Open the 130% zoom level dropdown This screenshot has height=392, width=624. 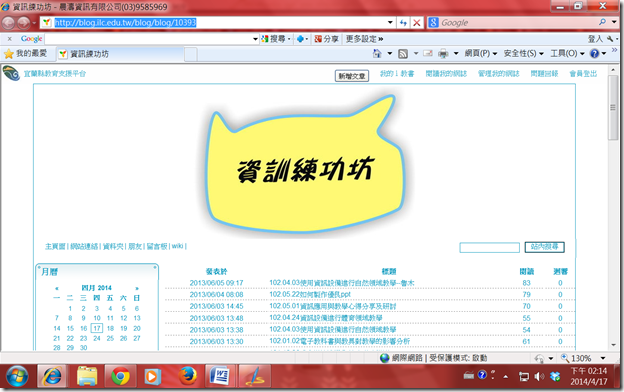coord(603,358)
